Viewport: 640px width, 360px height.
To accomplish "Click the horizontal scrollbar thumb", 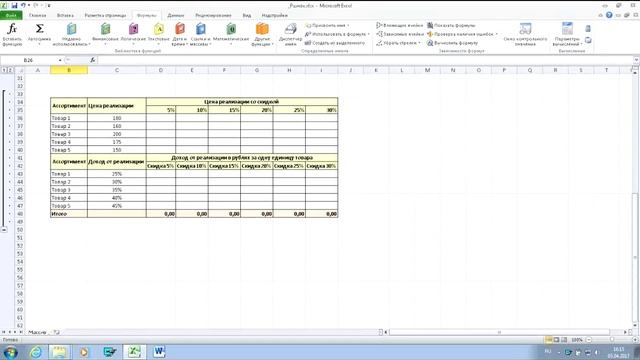I will pyautogui.click(x=499, y=332).
